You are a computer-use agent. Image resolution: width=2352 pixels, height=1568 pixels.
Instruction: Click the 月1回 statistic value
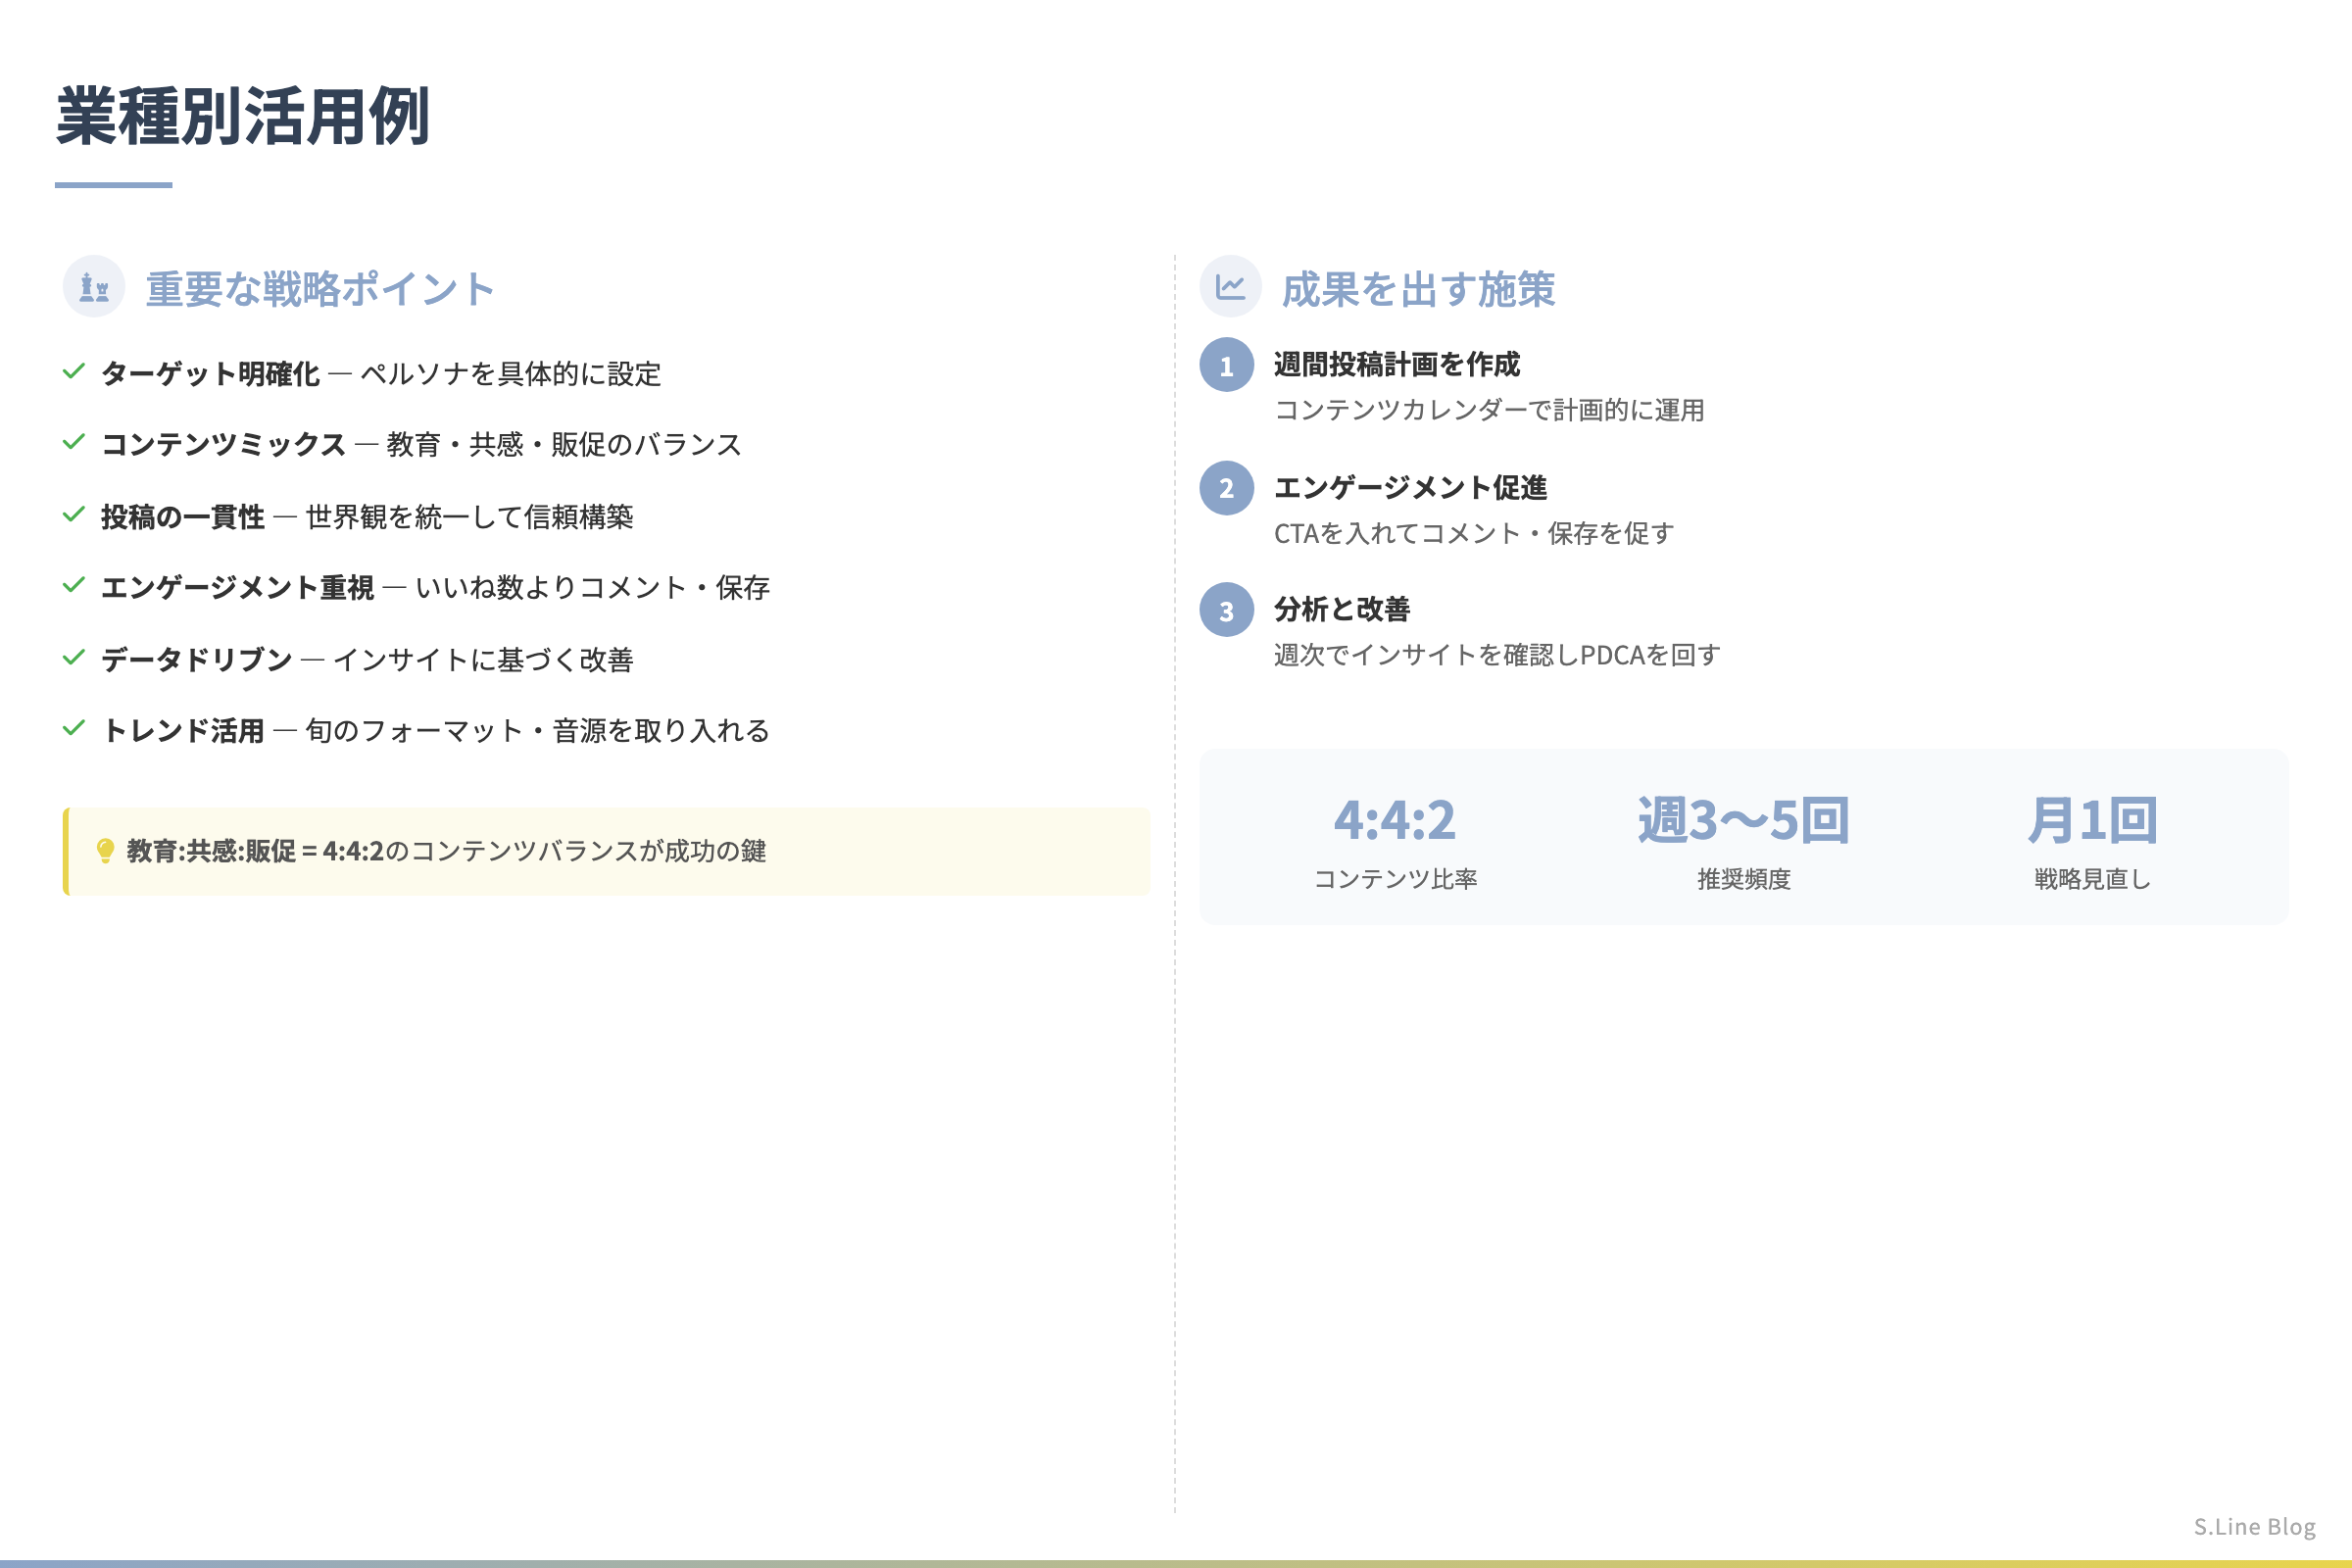point(2092,821)
